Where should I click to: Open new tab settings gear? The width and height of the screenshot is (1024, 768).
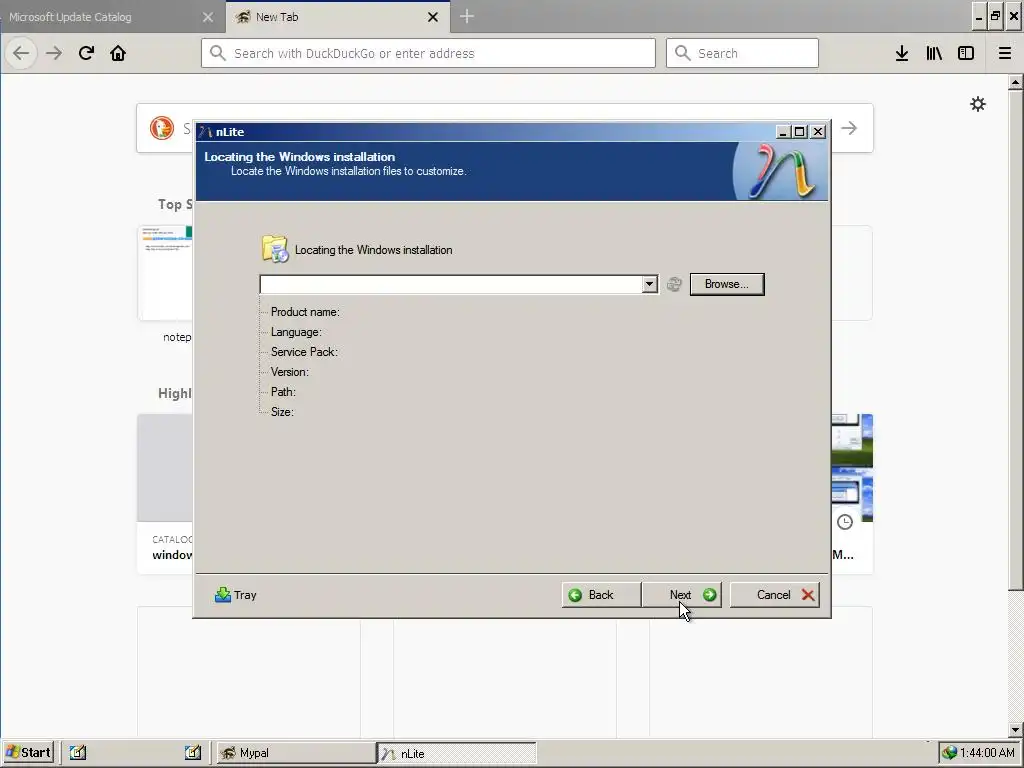pos(978,104)
